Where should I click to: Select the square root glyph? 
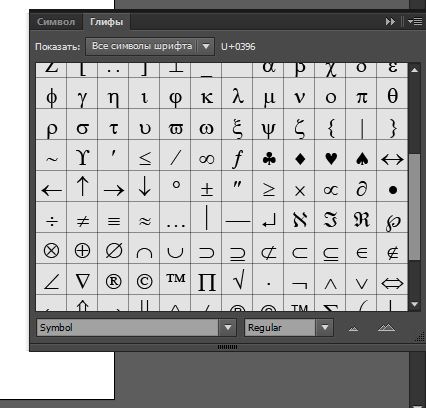[238, 280]
